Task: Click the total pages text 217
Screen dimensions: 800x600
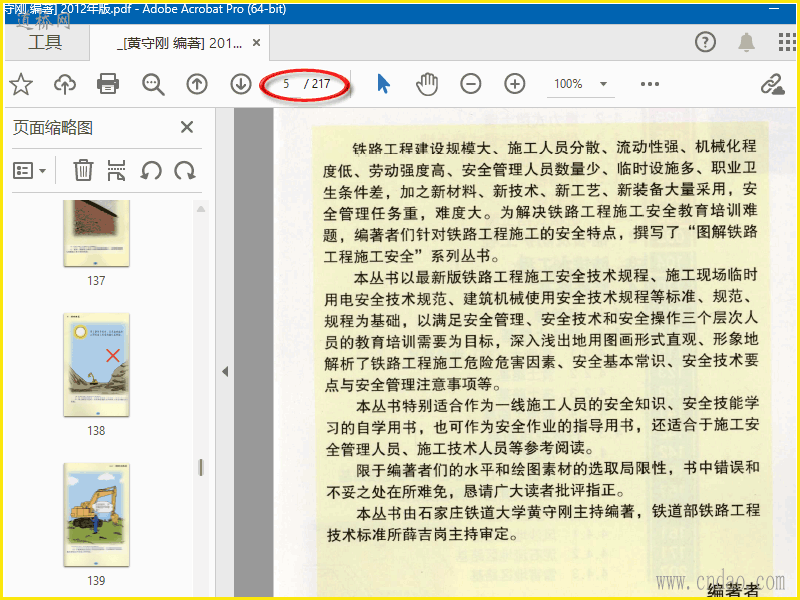Action: click(x=321, y=84)
